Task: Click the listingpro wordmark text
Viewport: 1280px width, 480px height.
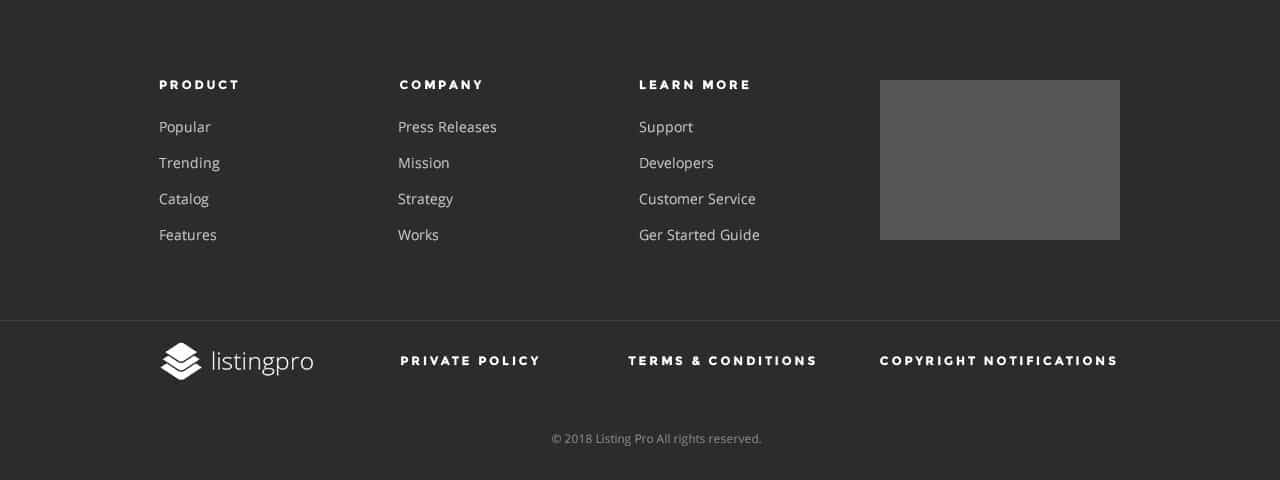Action: pos(262,361)
